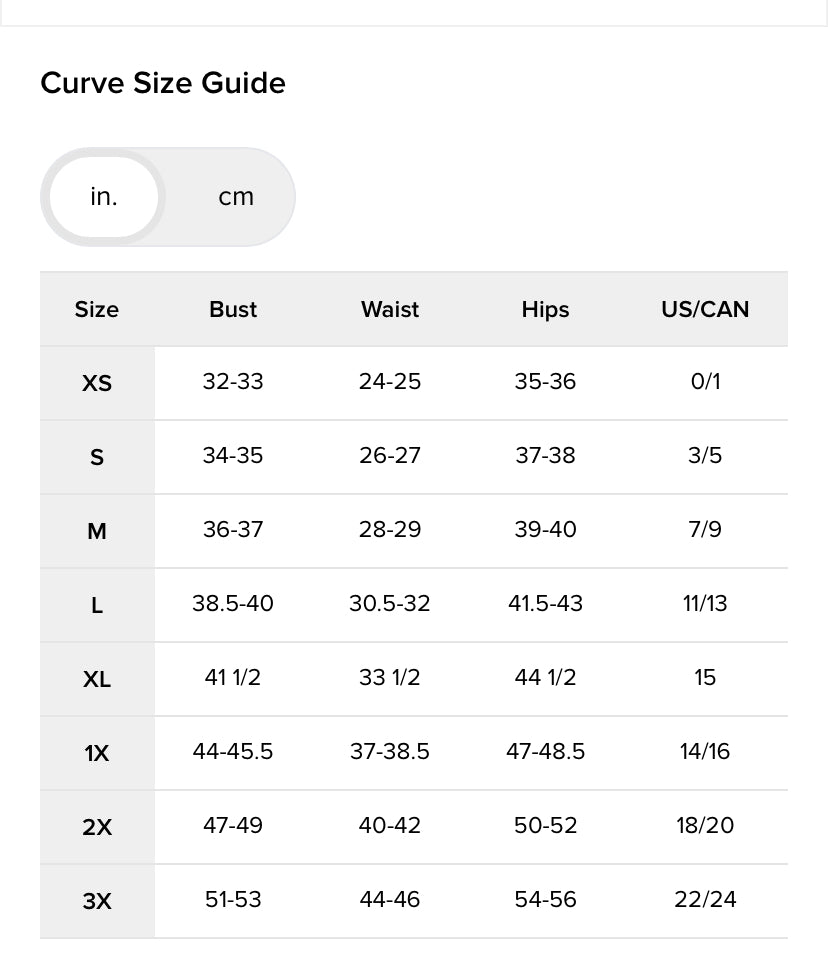
Task: Click the 22/24 US/CAN size cell
Action: pyautogui.click(x=705, y=899)
